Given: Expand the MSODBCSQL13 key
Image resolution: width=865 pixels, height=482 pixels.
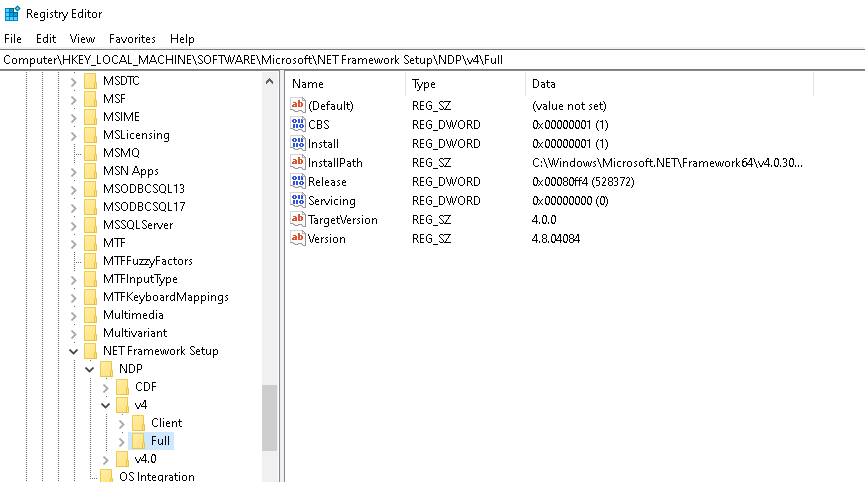Looking at the screenshot, I should [73, 190].
